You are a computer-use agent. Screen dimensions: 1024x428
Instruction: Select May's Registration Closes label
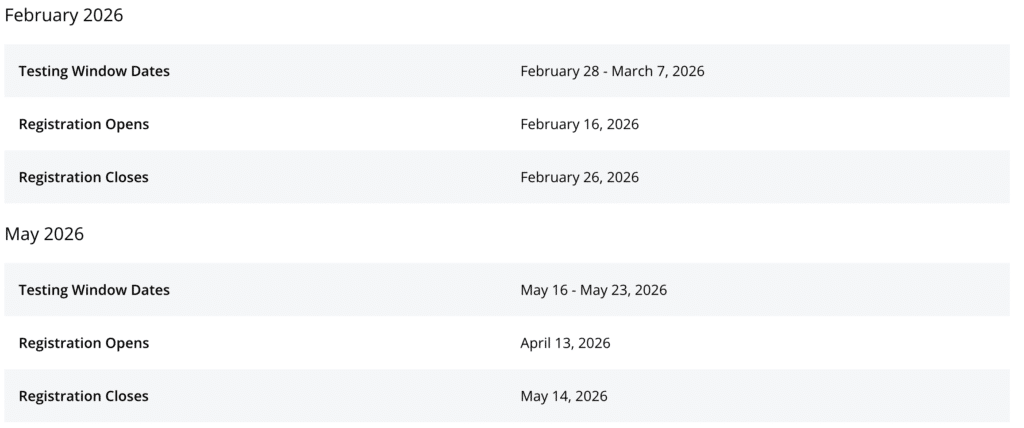pyautogui.click(x=84, y=396)
